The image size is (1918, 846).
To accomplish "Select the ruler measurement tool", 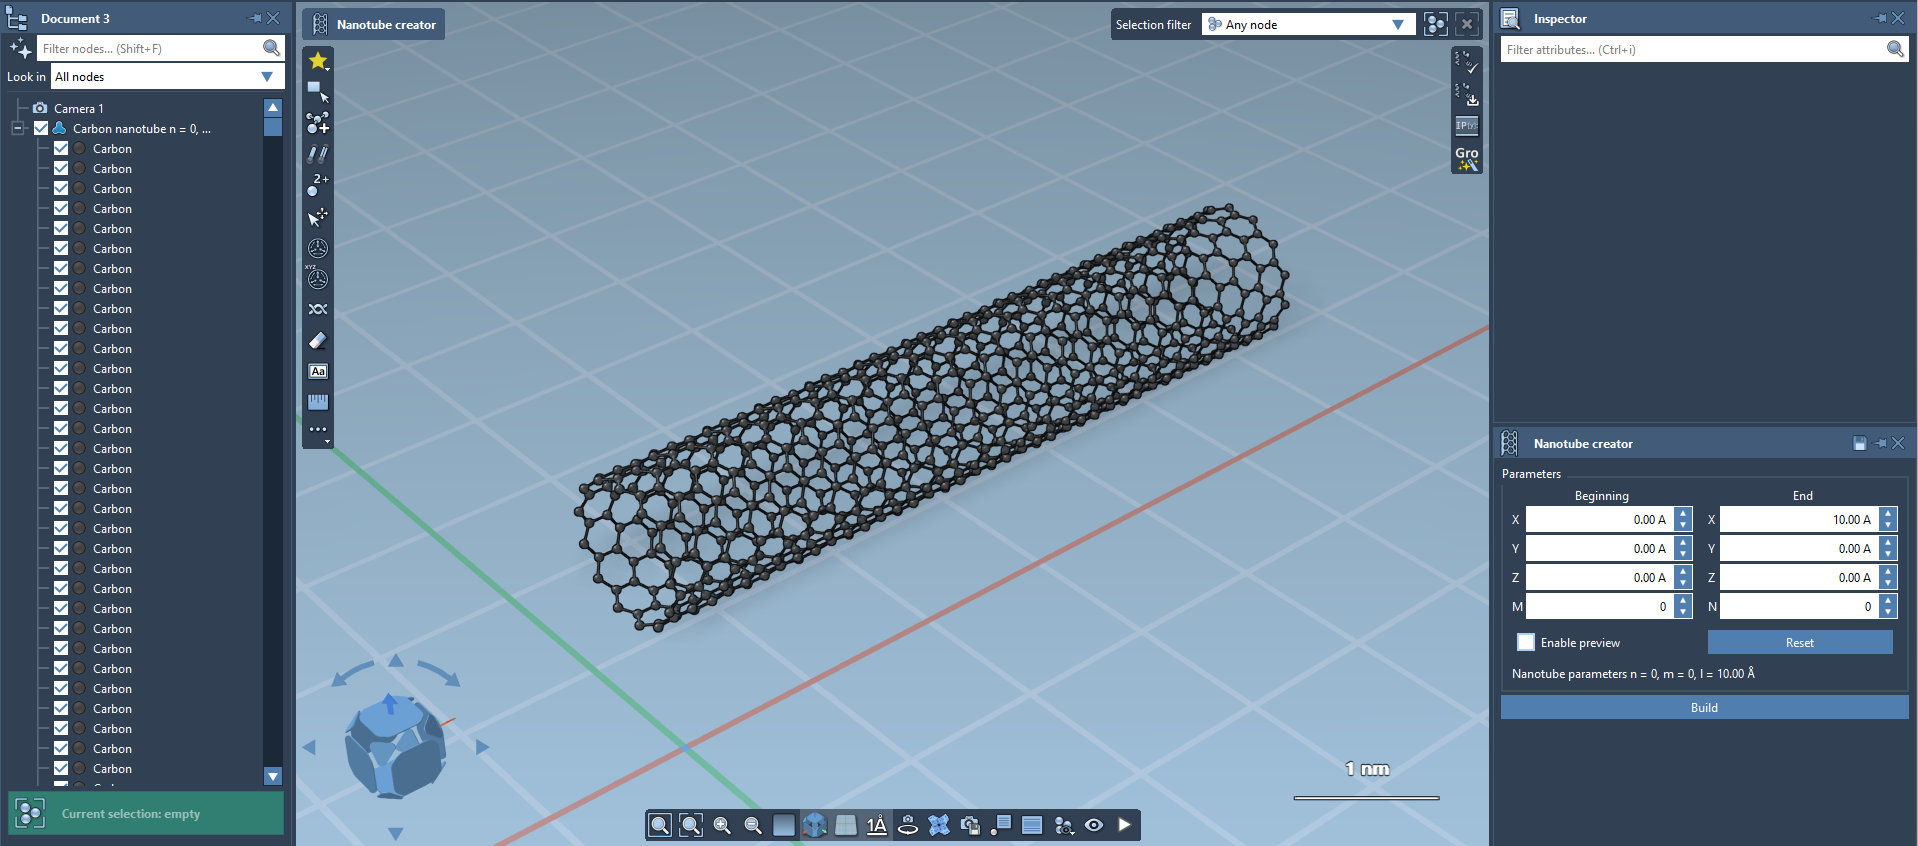I will tap(318, 402).
